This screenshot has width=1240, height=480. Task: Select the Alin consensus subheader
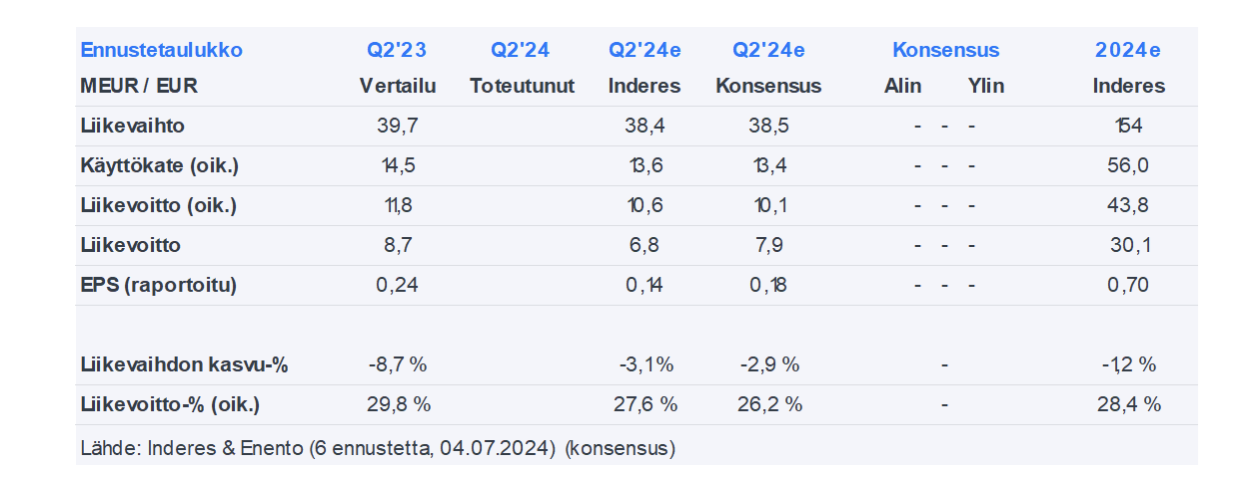point(902,86)
